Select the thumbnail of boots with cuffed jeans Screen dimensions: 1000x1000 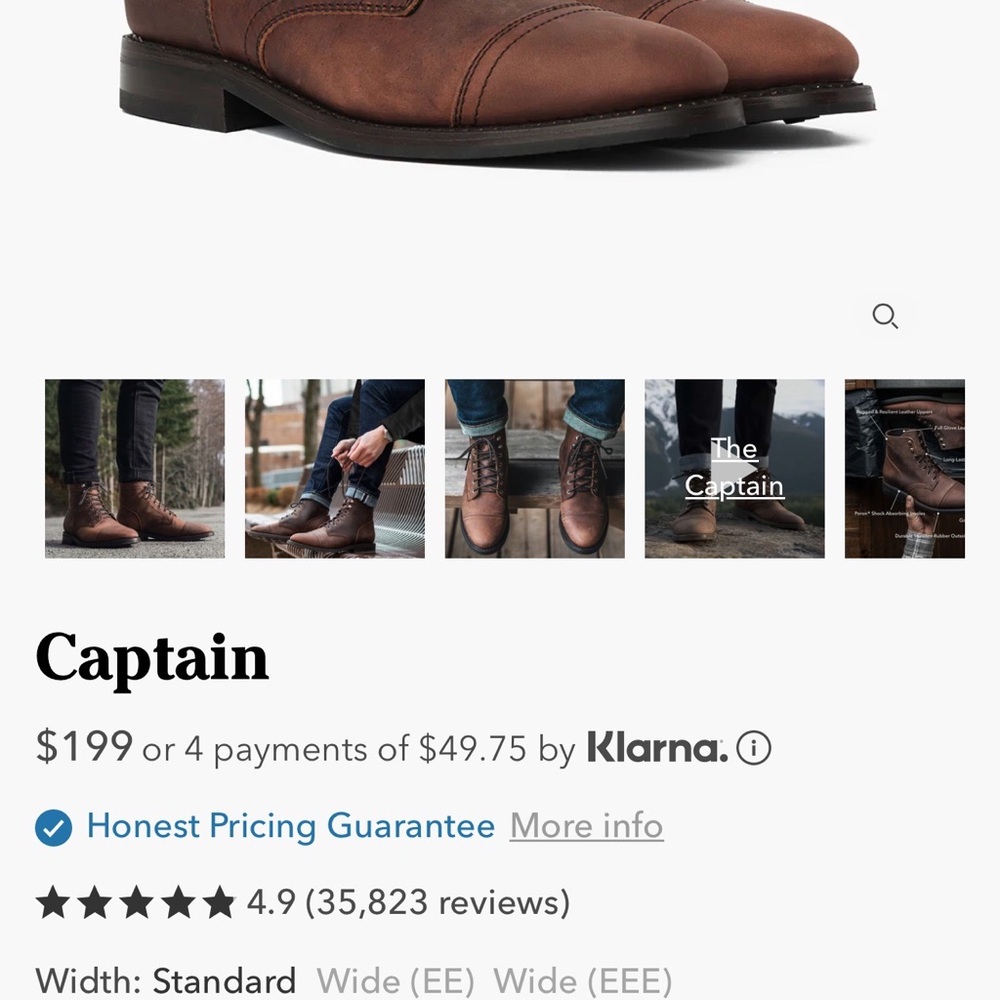(534, 467)
